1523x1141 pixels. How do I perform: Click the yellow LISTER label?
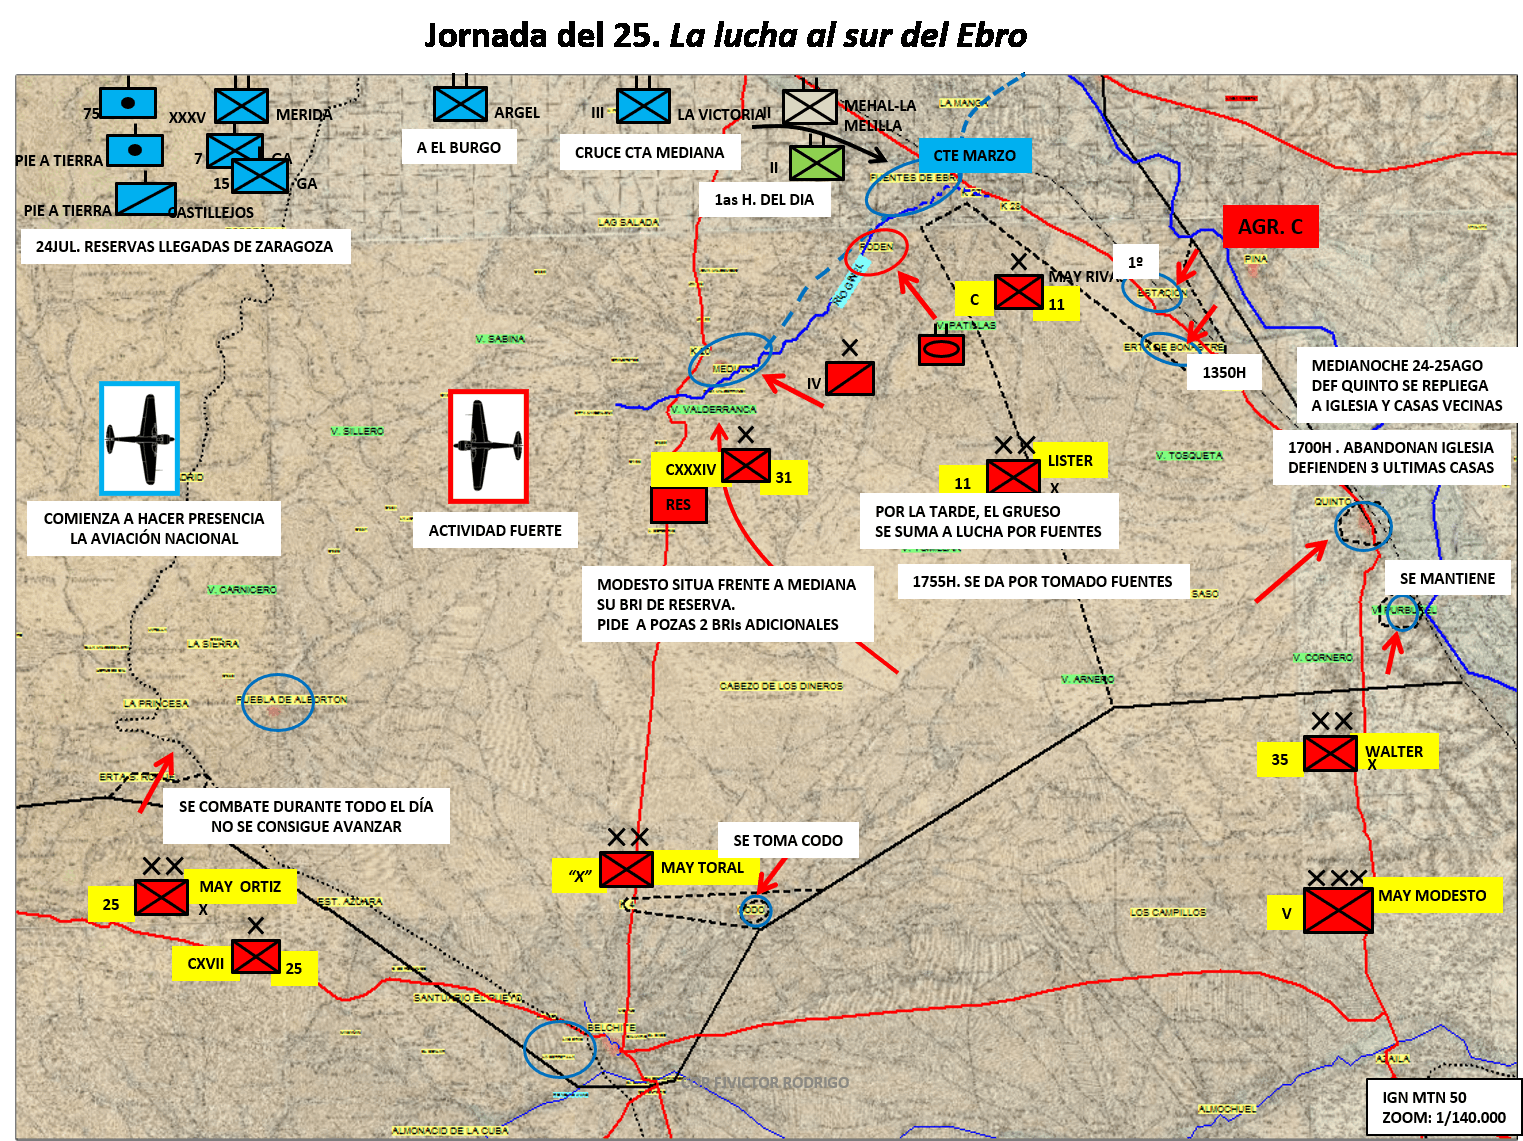1070,461
